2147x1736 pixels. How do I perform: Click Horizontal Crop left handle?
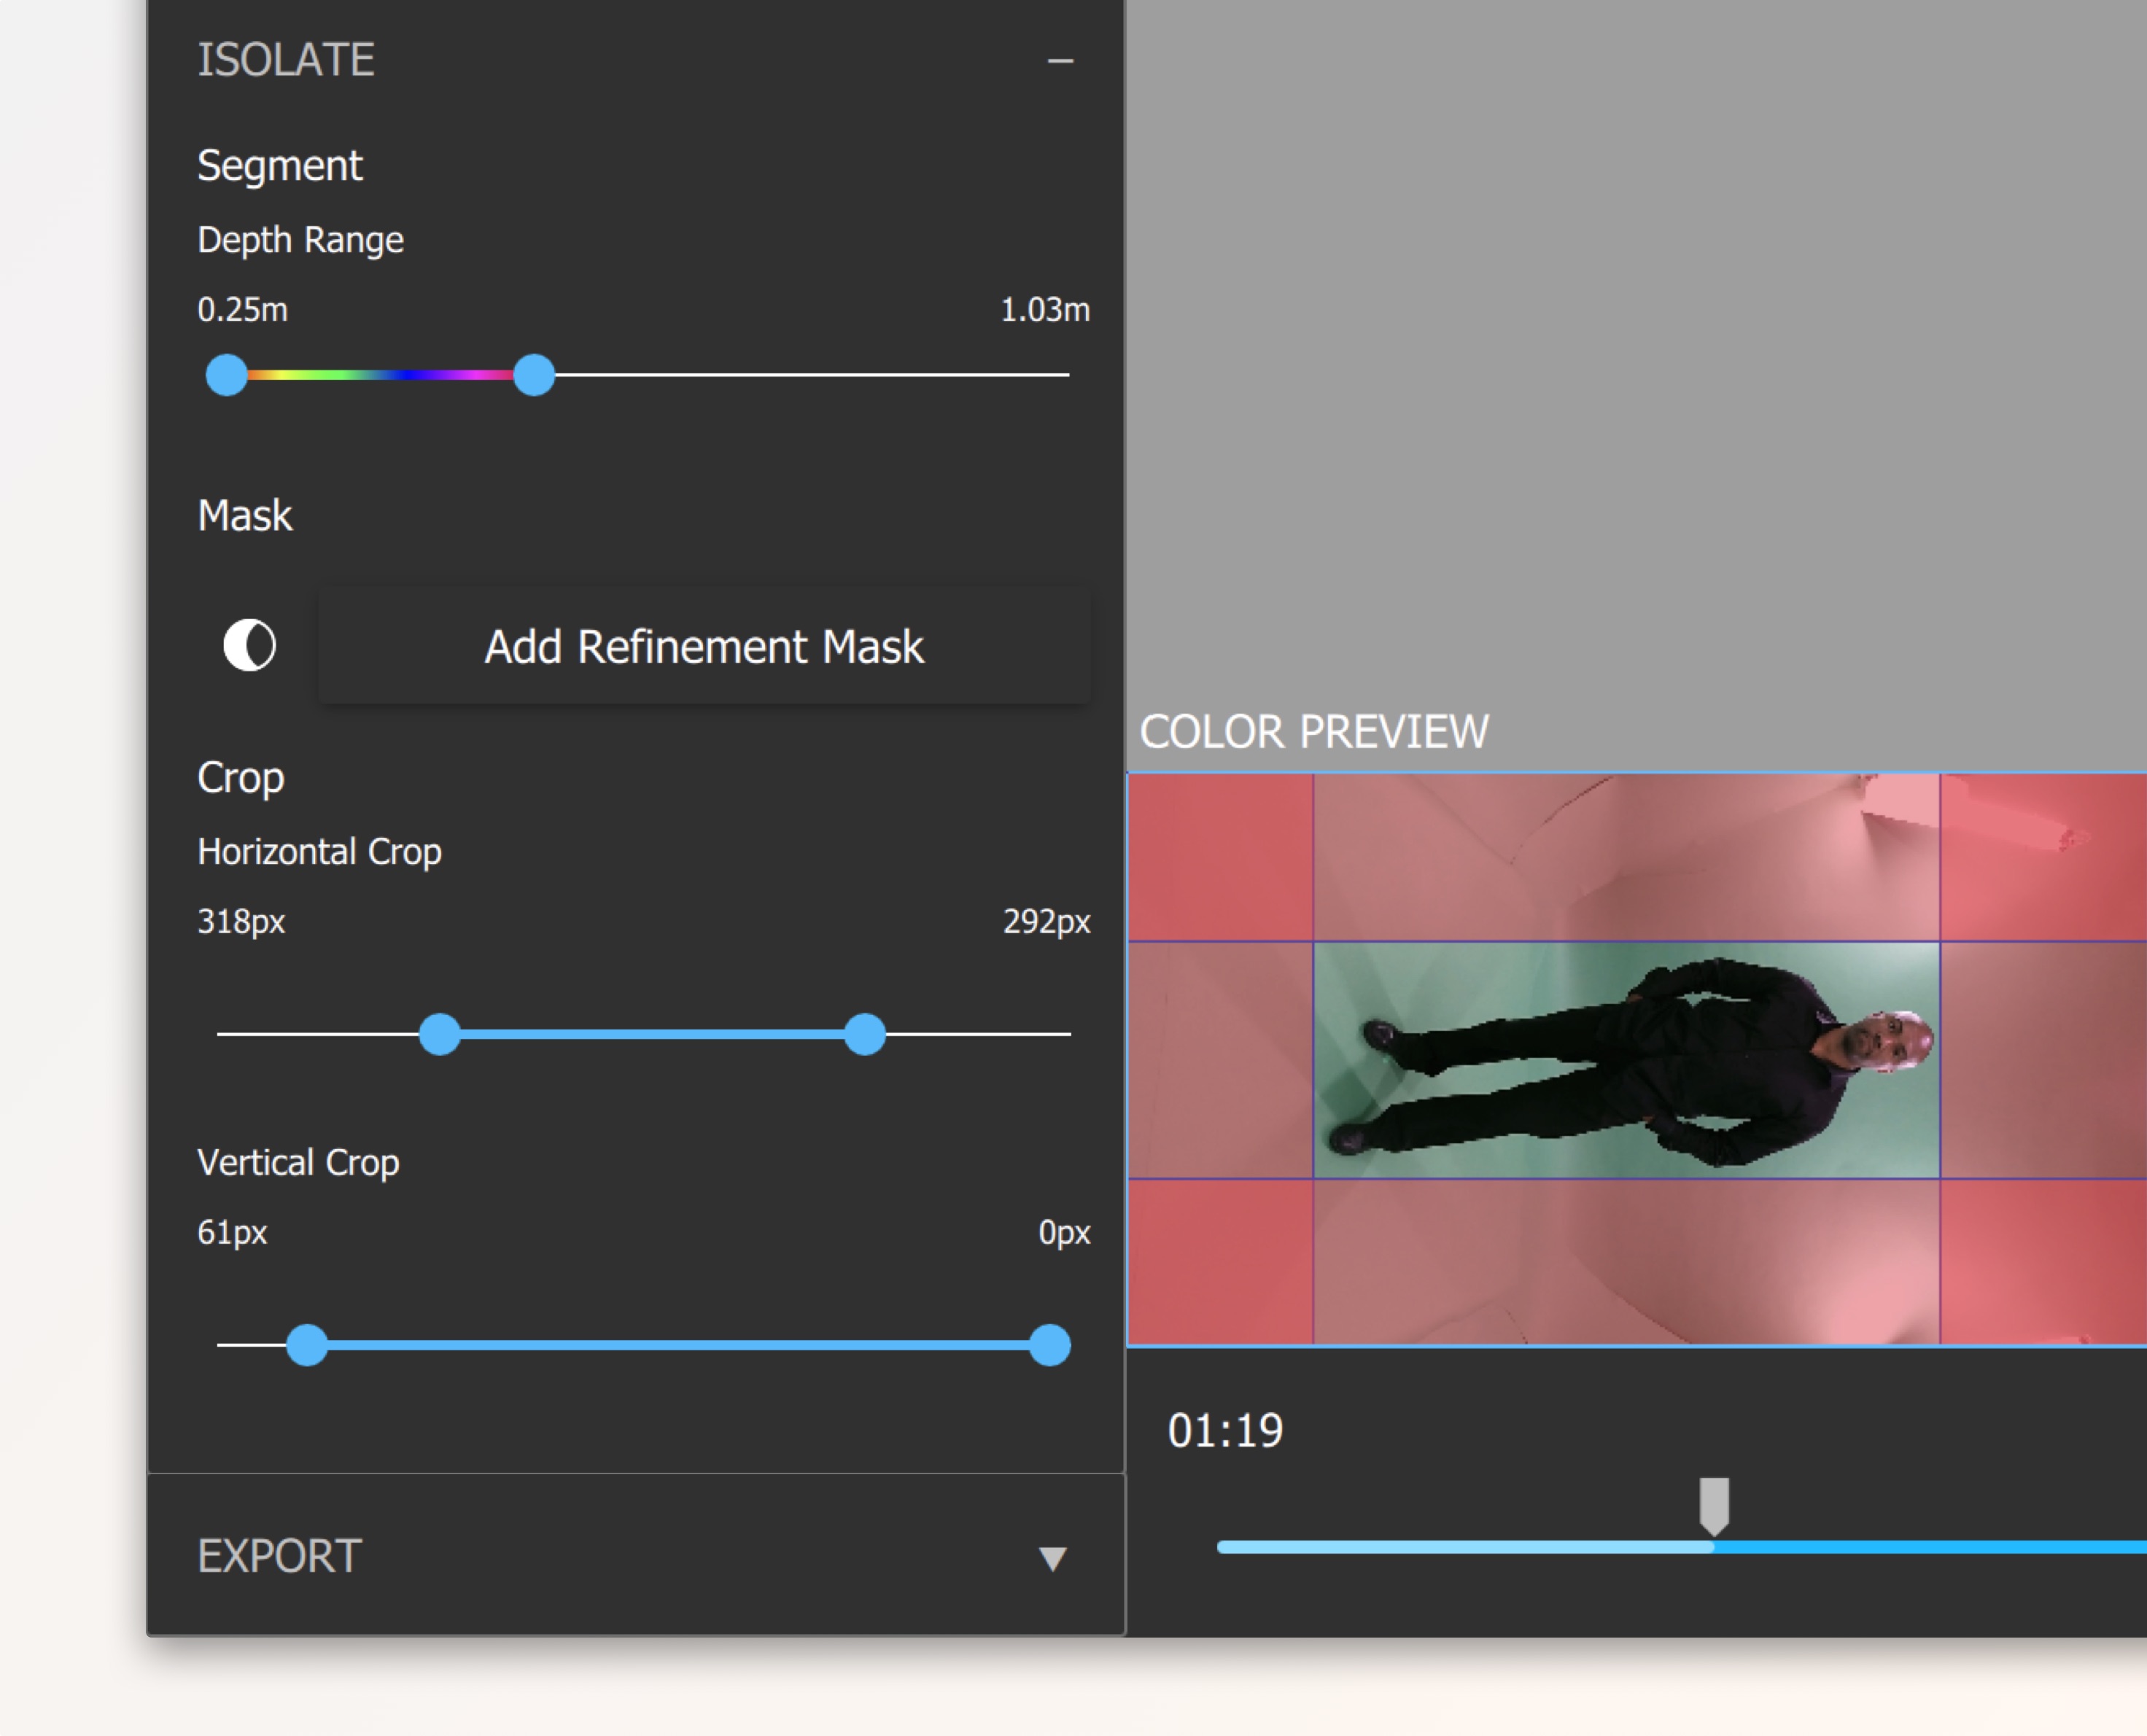439,1034
